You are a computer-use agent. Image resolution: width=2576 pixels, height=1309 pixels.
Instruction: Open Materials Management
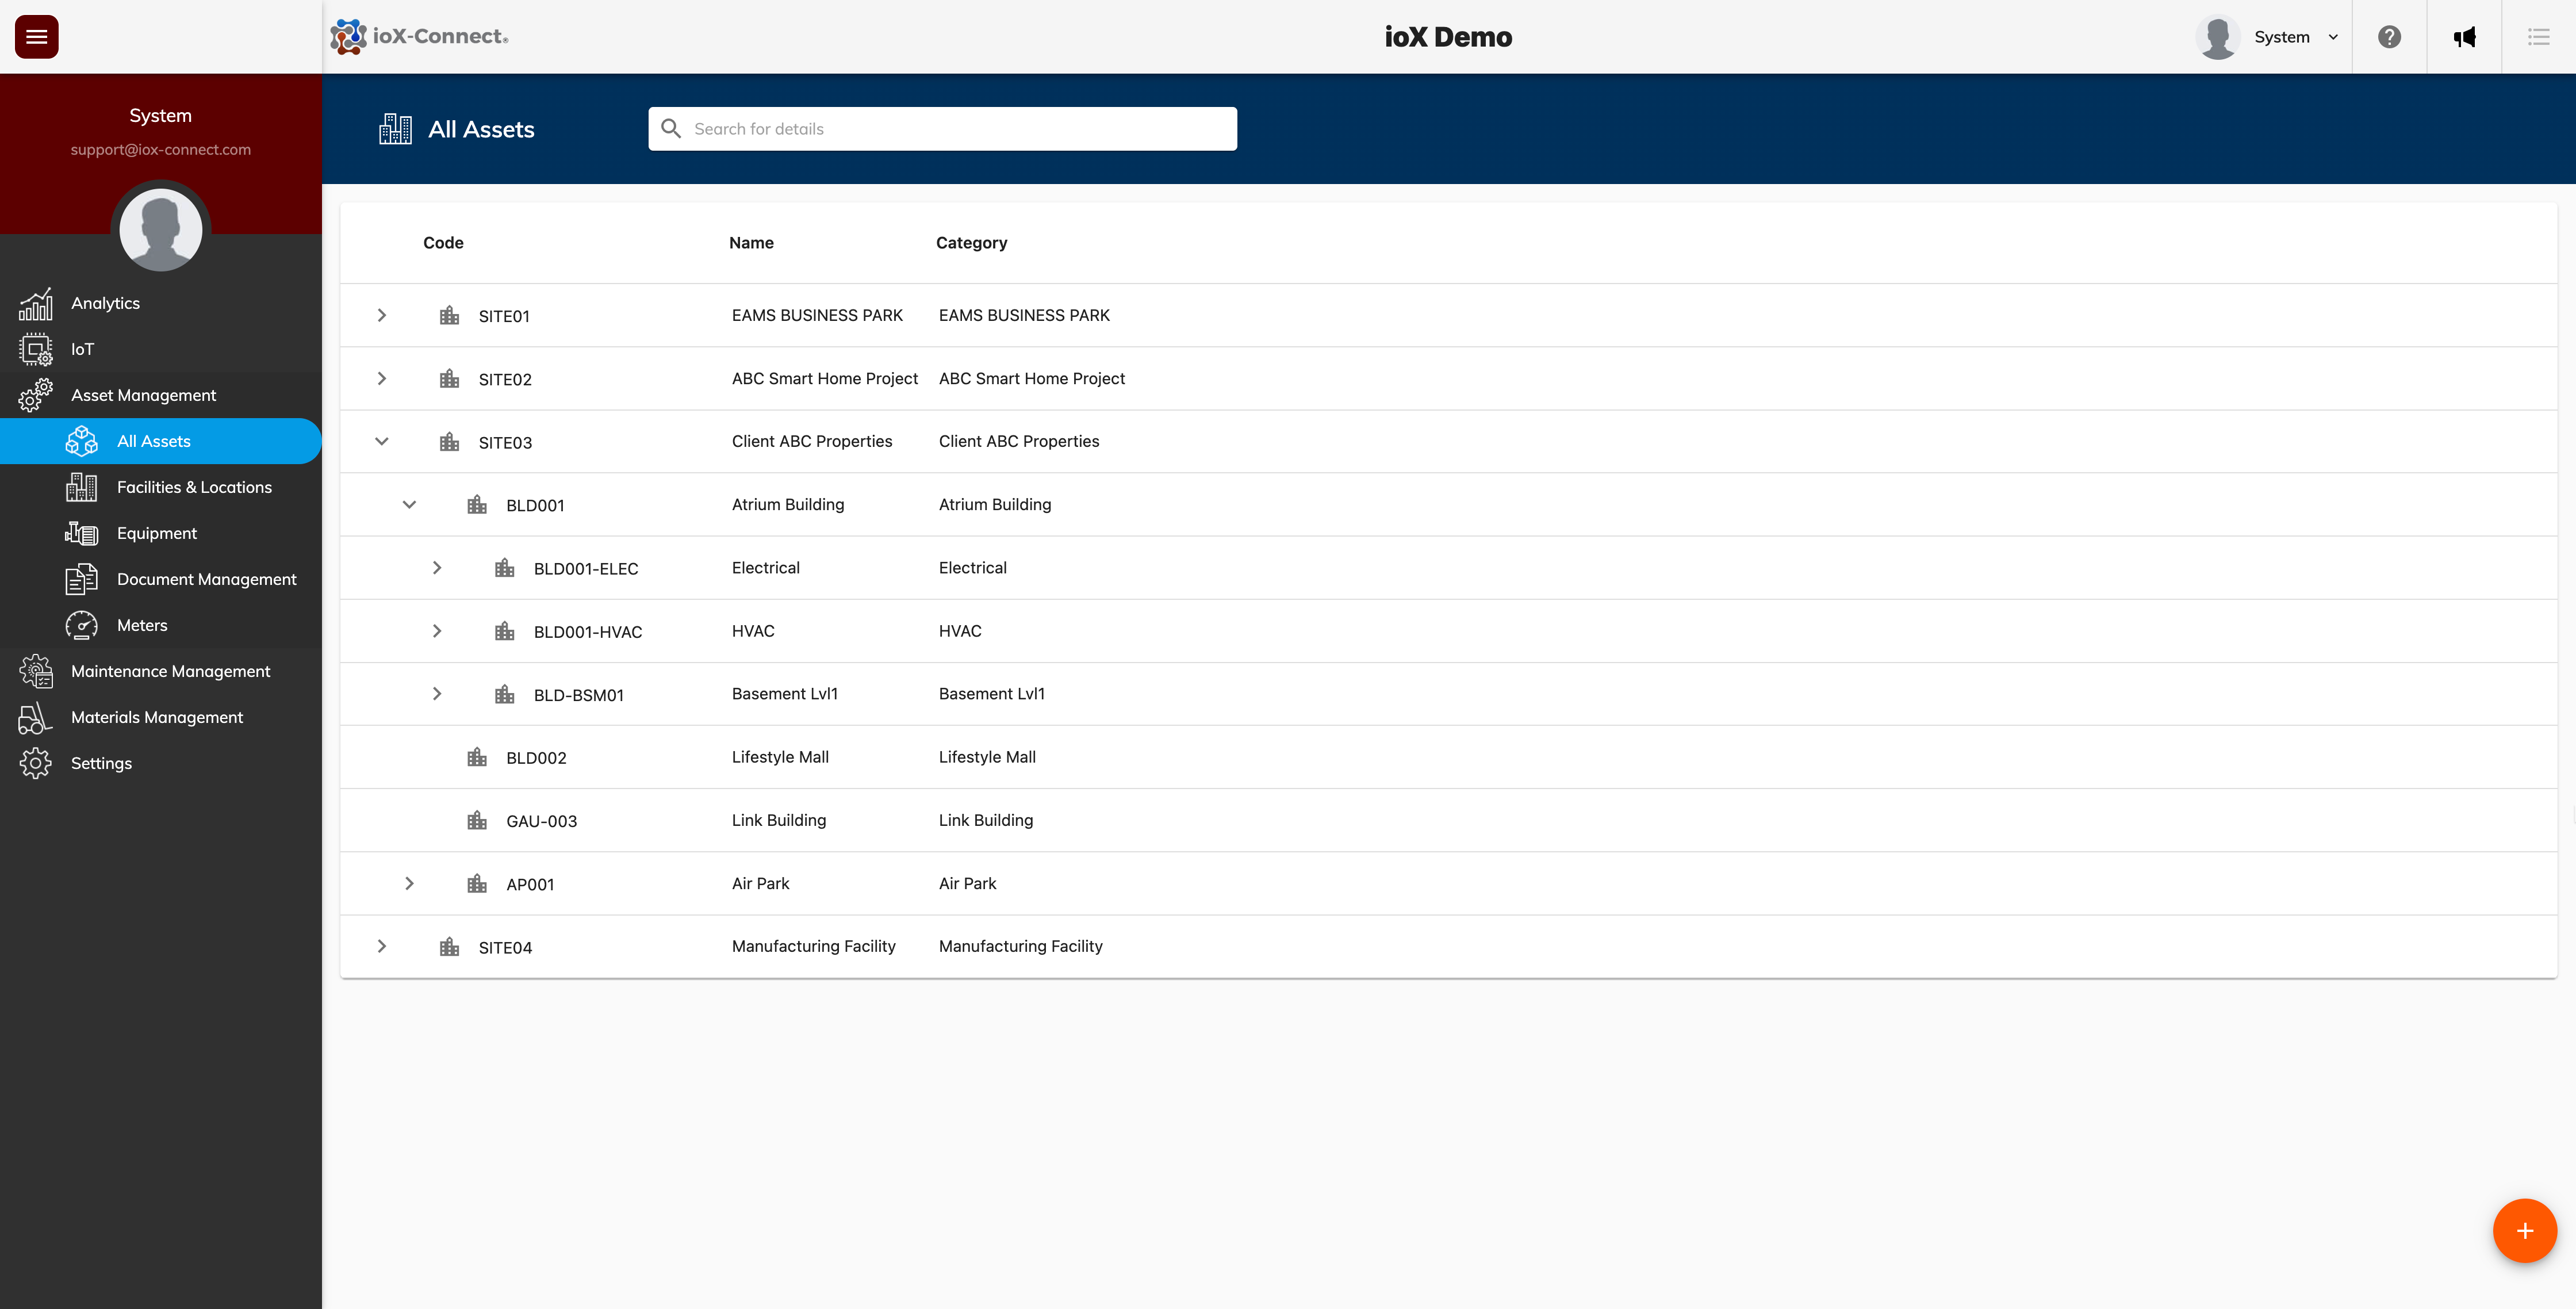coord(156,717)
